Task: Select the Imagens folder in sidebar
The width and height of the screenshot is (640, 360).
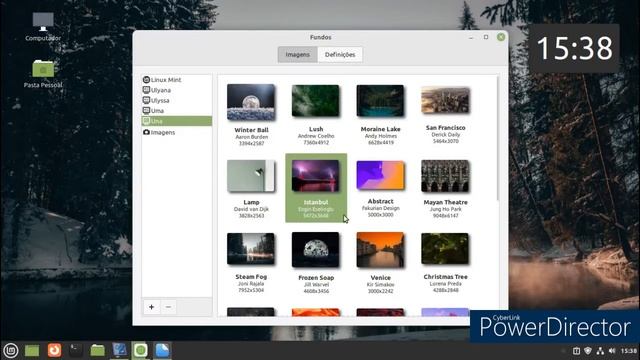Action: [176, 132]
